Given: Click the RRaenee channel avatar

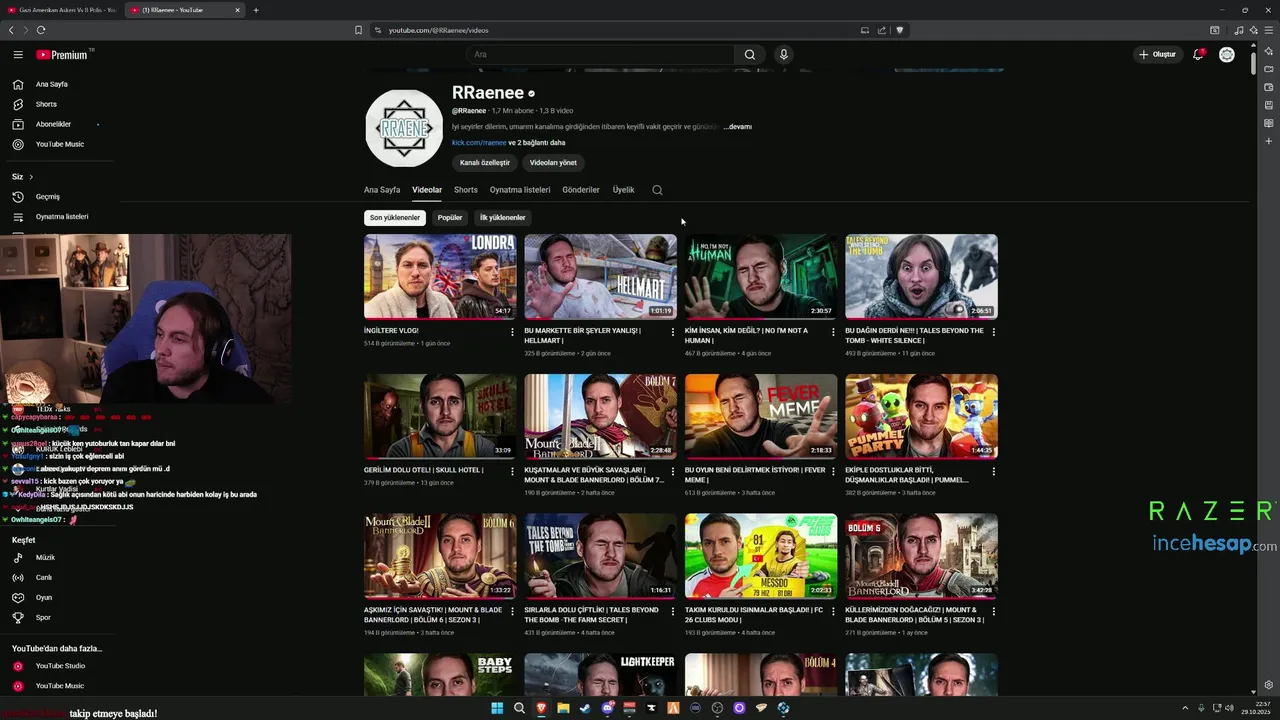Looking at the screenshot, I should [x=404, y=128].
